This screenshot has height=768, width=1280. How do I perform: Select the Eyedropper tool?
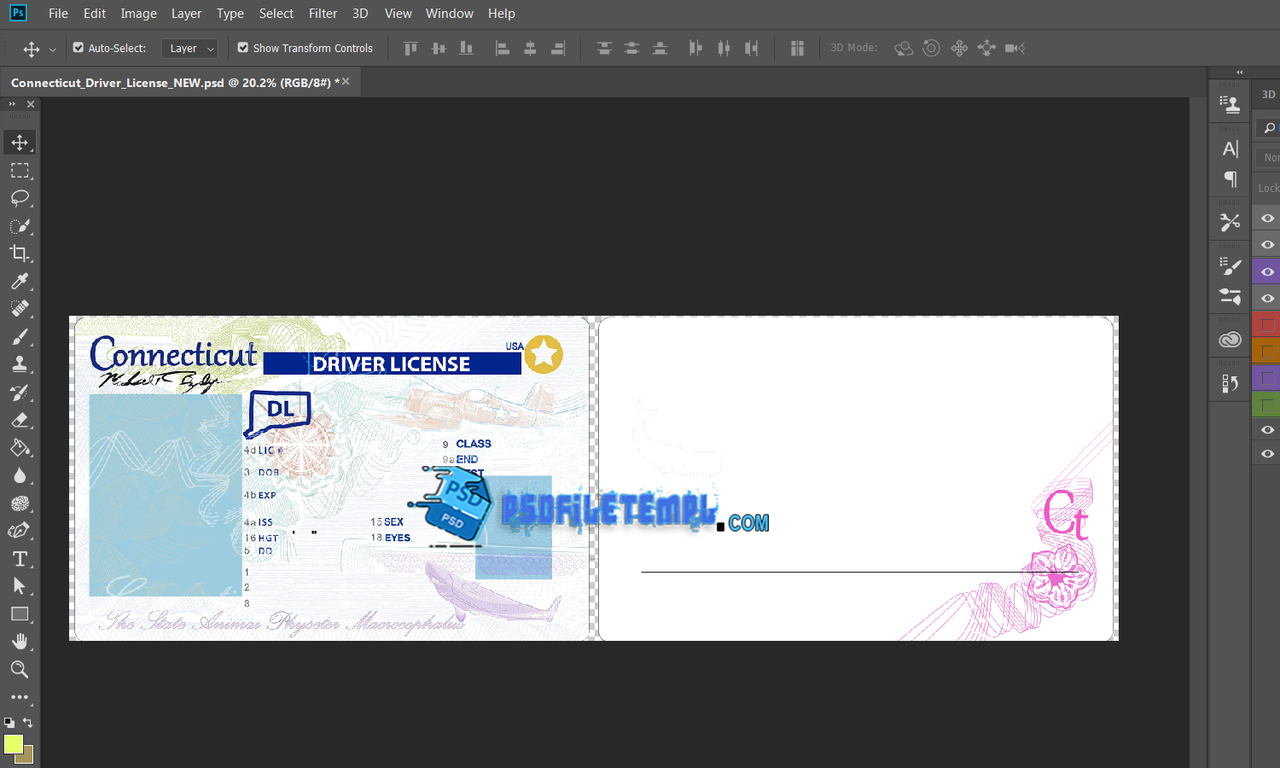pyautogui.click(x=19, y=282)
